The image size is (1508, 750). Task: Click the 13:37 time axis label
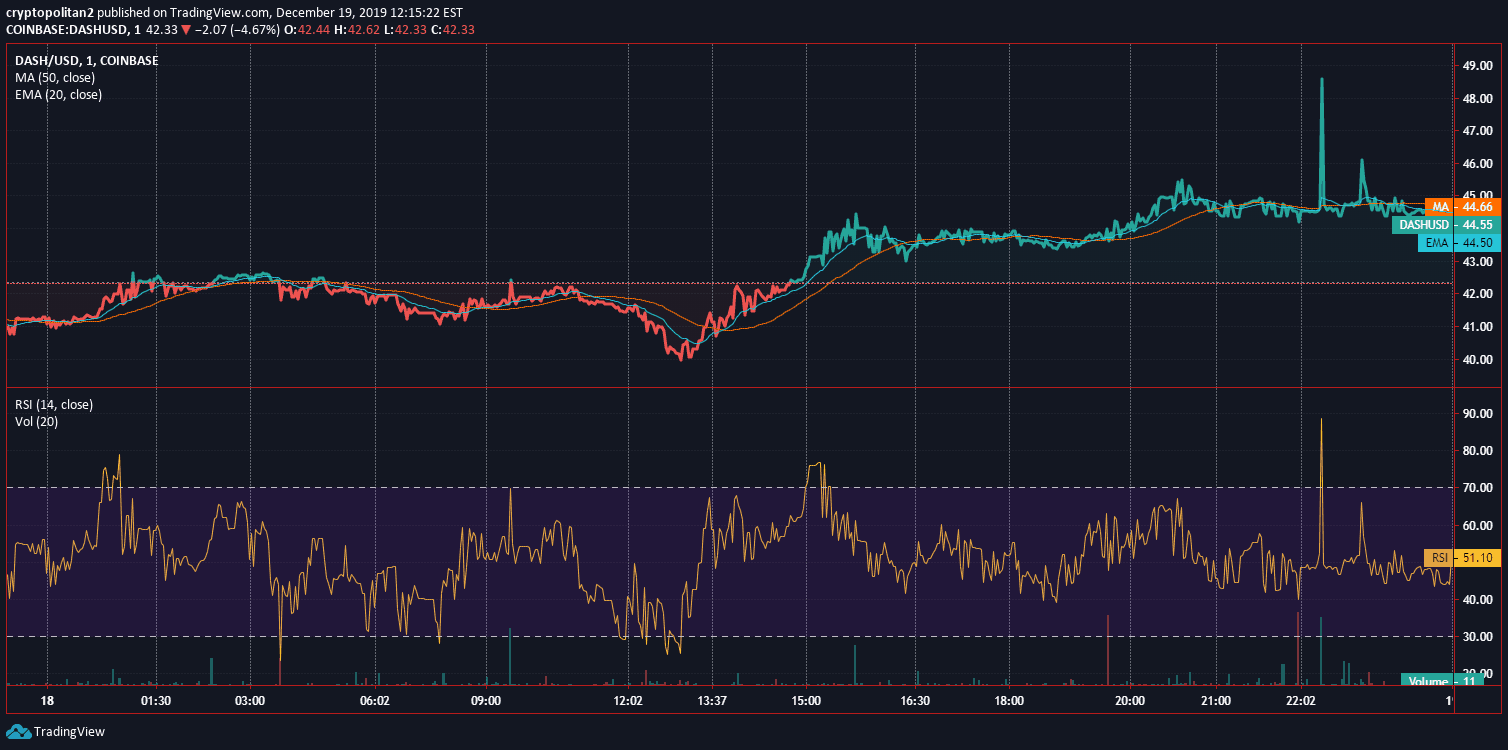tap(710, 701)
